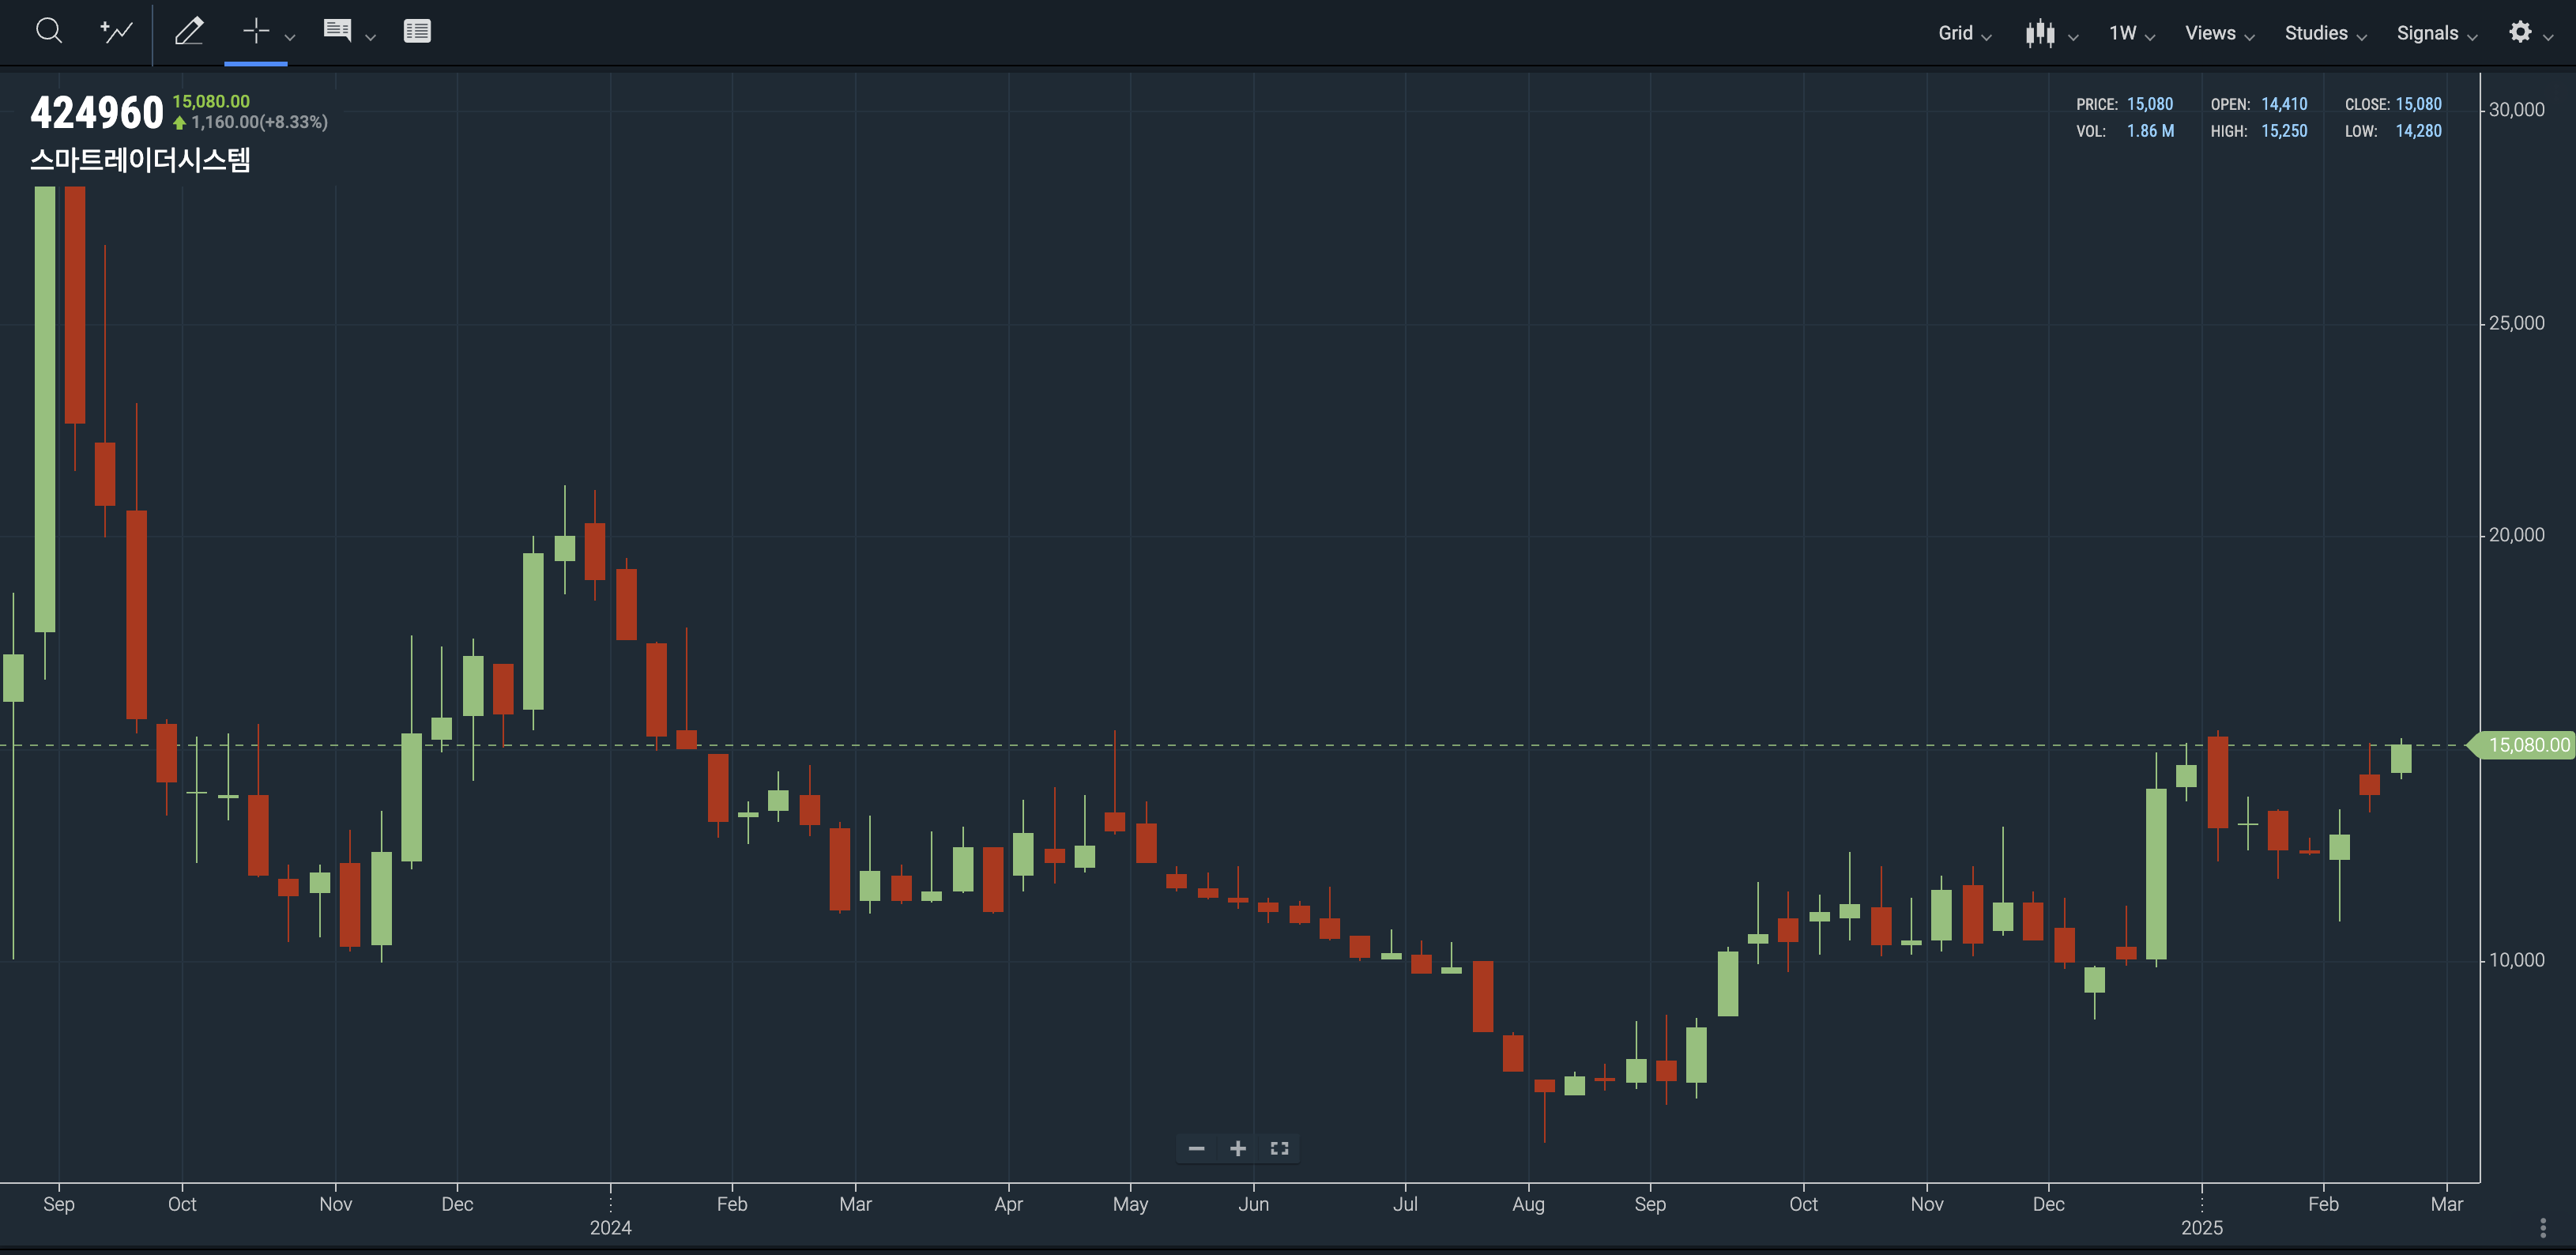Click the Aug label on time axis
The height and width of the screenshot is (1255, 2576).
[x=1528, y=1204]
